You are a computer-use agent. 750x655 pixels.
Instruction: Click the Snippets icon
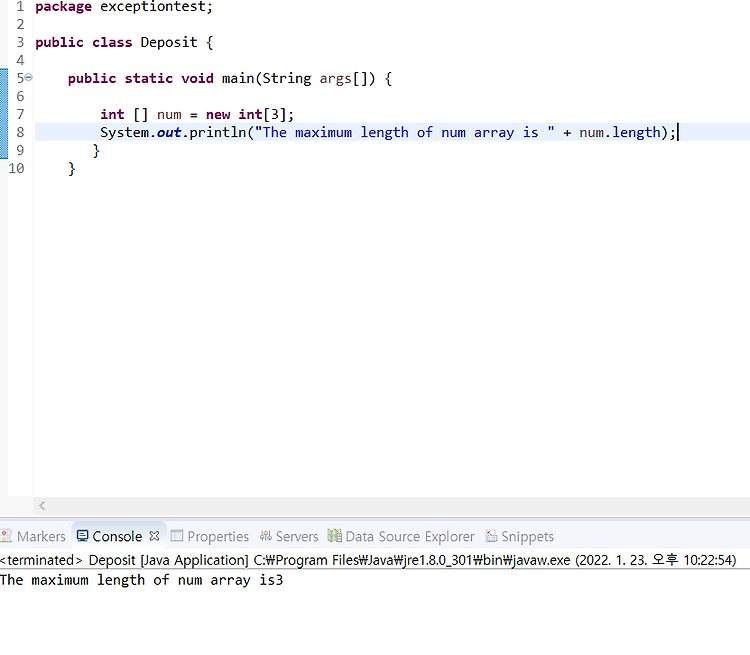491,536
